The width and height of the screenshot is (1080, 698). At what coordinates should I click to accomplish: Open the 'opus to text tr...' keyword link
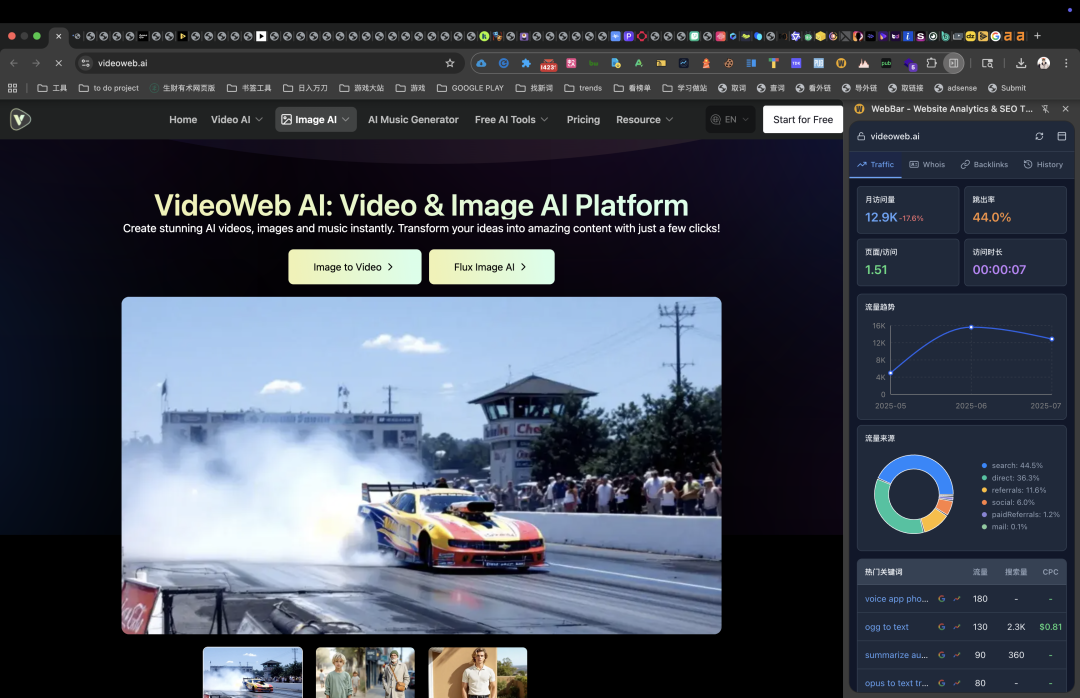click(897, 684)
